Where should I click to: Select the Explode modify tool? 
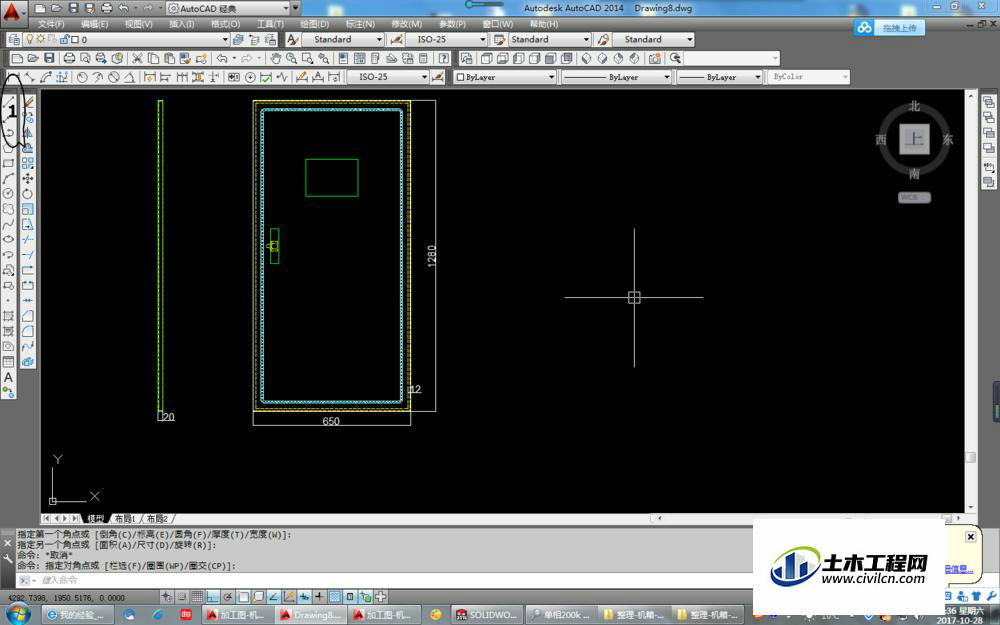[27, 362]
